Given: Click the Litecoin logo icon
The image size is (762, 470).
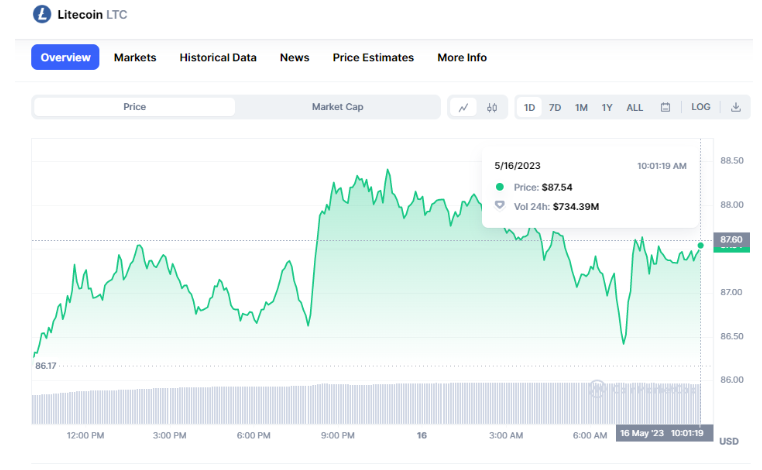Looking at the screenshot, I should click(42, 14).
